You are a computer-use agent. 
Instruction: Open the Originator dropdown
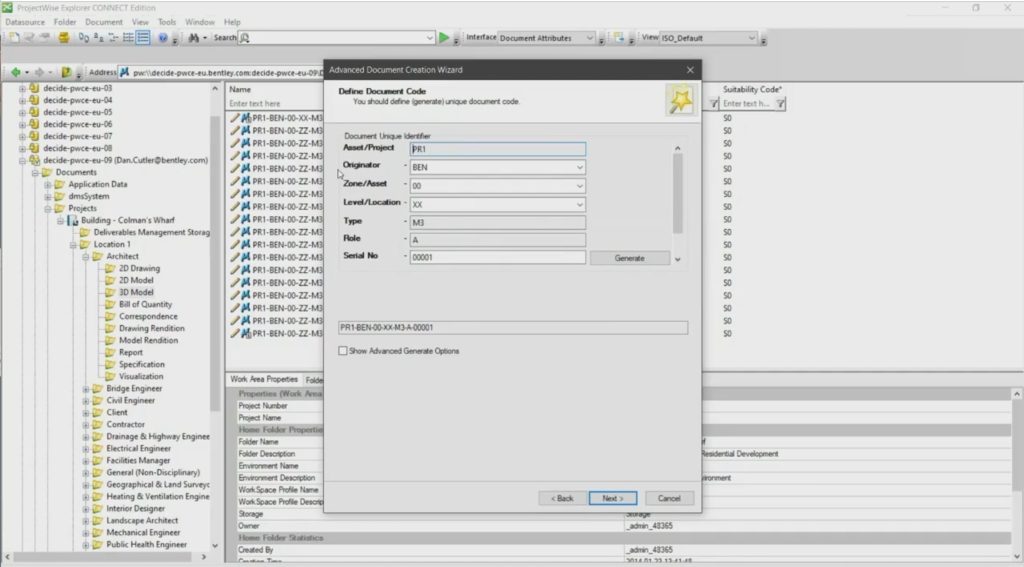[x=579, y=167]
